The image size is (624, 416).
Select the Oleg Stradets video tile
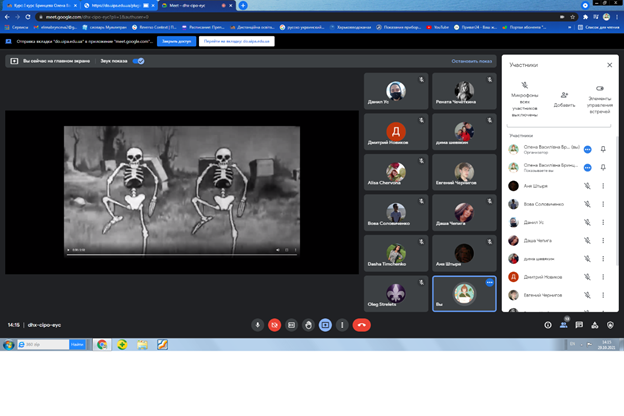click(x=396, y=294)
